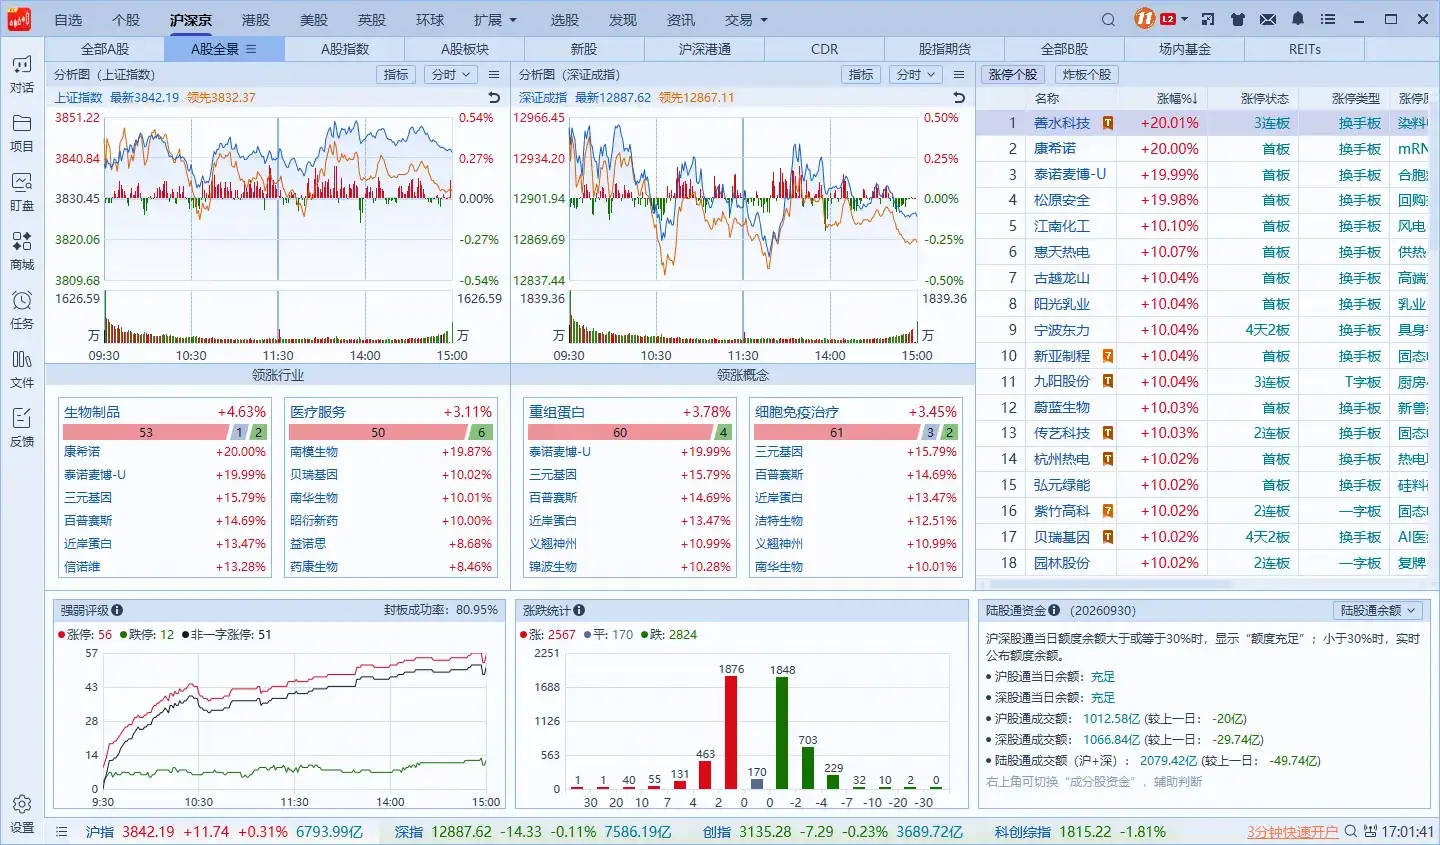This screenshot has height=845, width=1440.
Task: Open 细胞免疫治疗 concept link
Action: pos(797,412)
